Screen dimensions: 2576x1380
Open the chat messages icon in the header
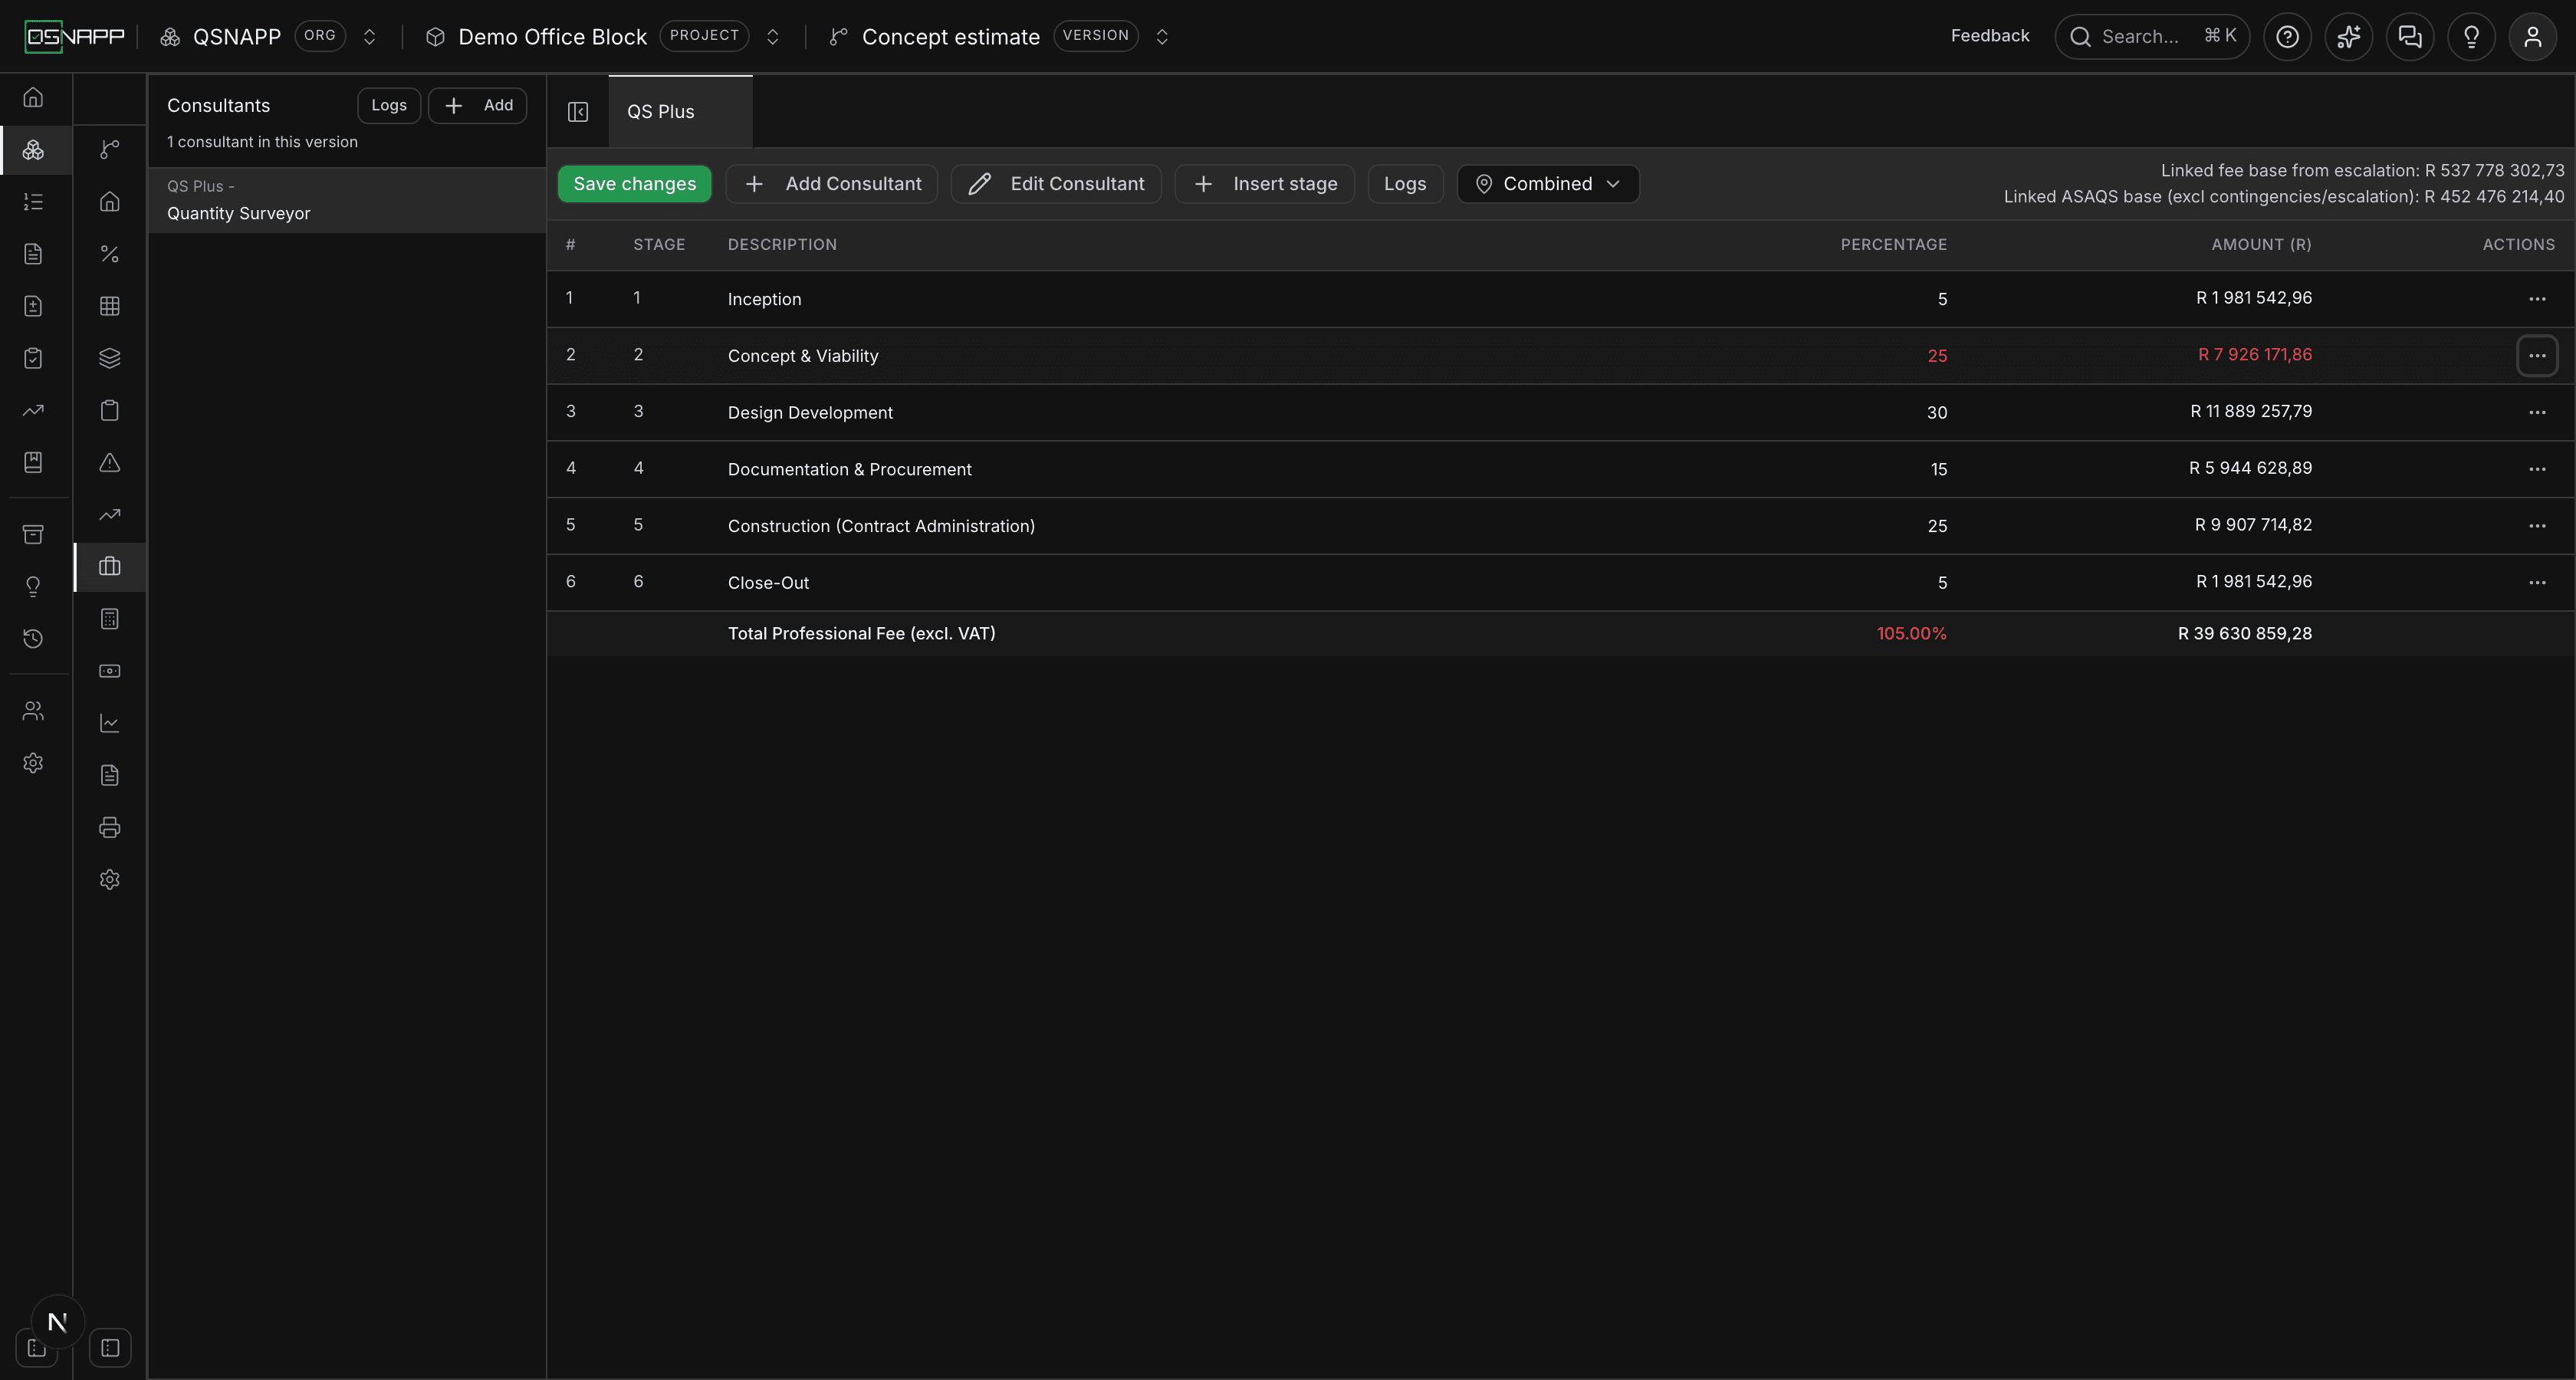pyautogui.click(x=2410, y=37)
